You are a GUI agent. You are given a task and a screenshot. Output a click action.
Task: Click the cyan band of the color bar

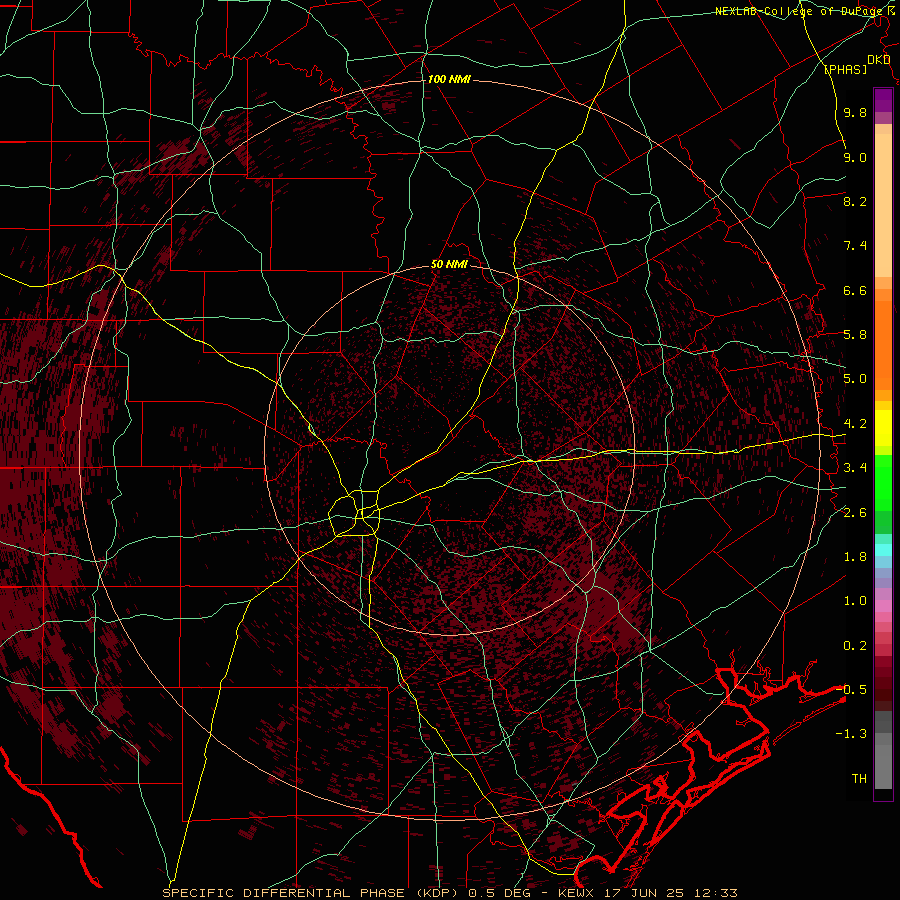[883, 550]
